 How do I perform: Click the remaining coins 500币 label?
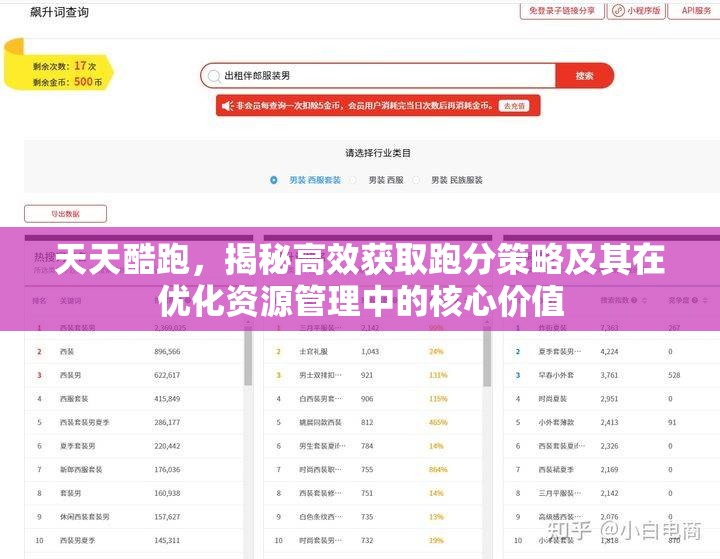(x=67, y=82)
